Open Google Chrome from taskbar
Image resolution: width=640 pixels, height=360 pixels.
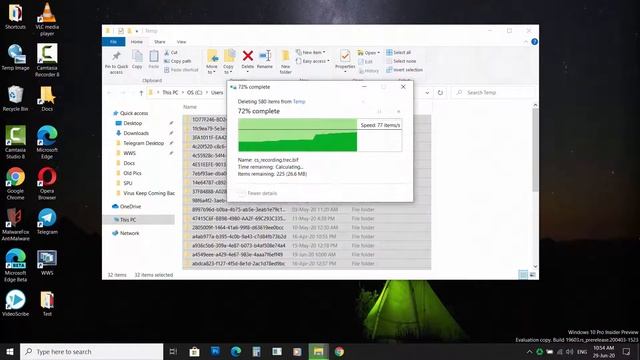tap(339, 351)
